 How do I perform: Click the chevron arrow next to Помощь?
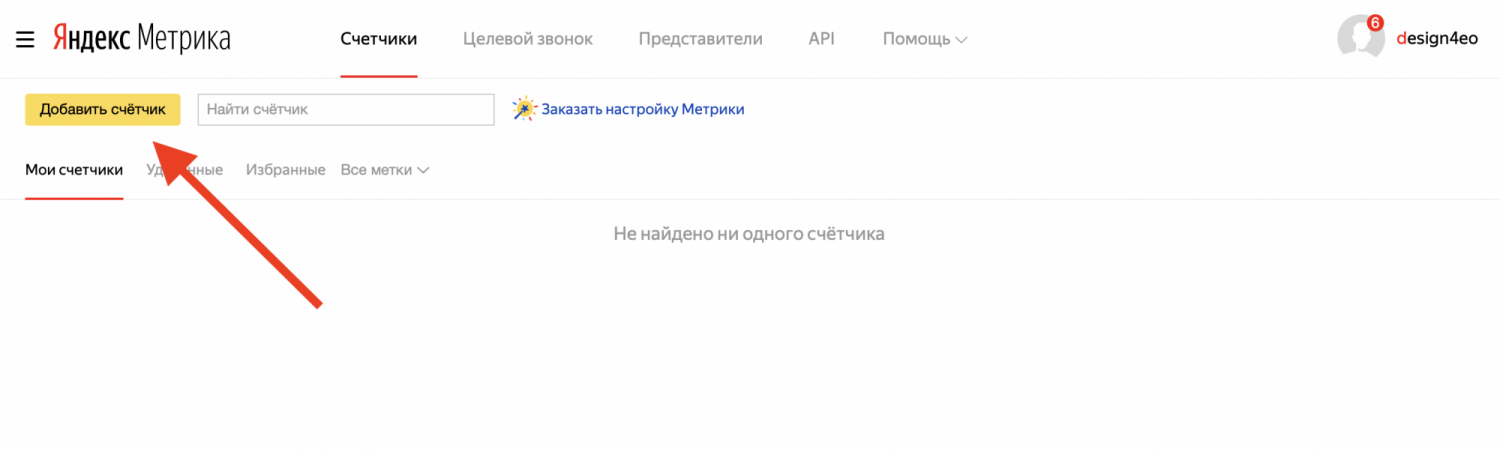click(961, 40)
